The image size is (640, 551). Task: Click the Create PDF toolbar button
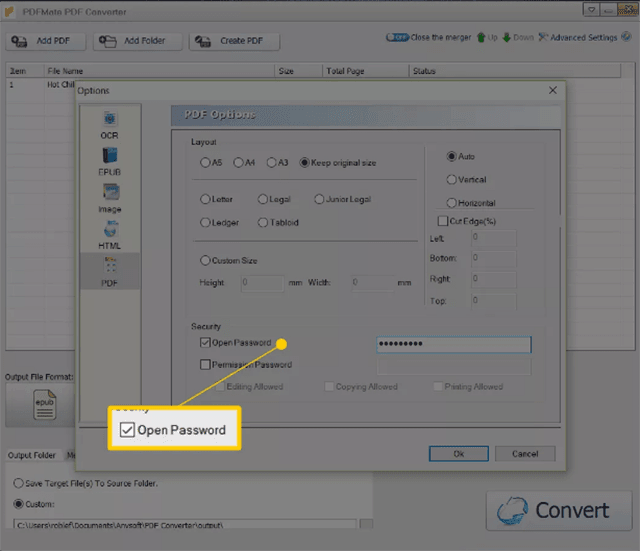coord(234,41)
